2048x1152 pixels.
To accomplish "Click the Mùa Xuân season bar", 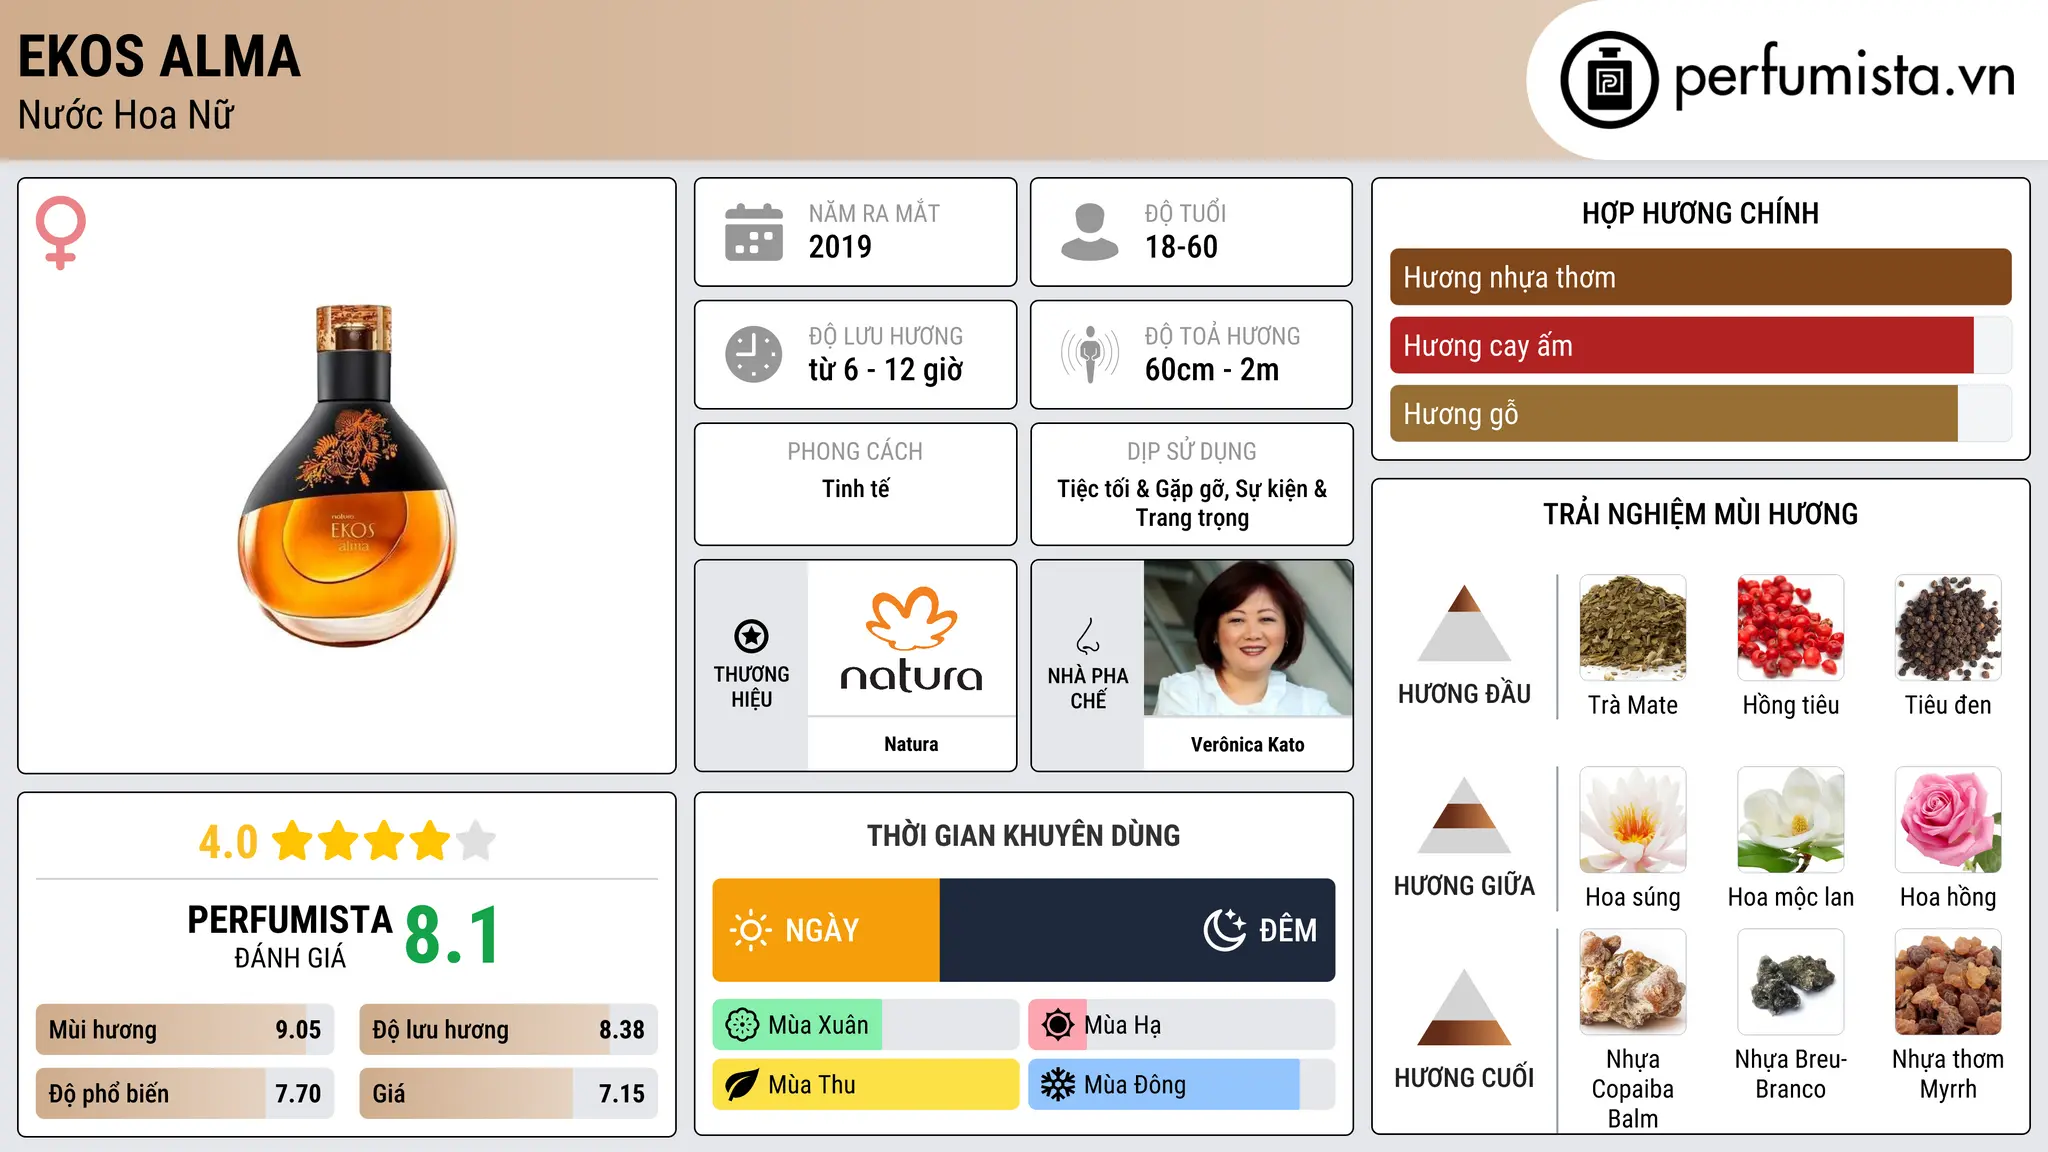I will [866, 1025].
